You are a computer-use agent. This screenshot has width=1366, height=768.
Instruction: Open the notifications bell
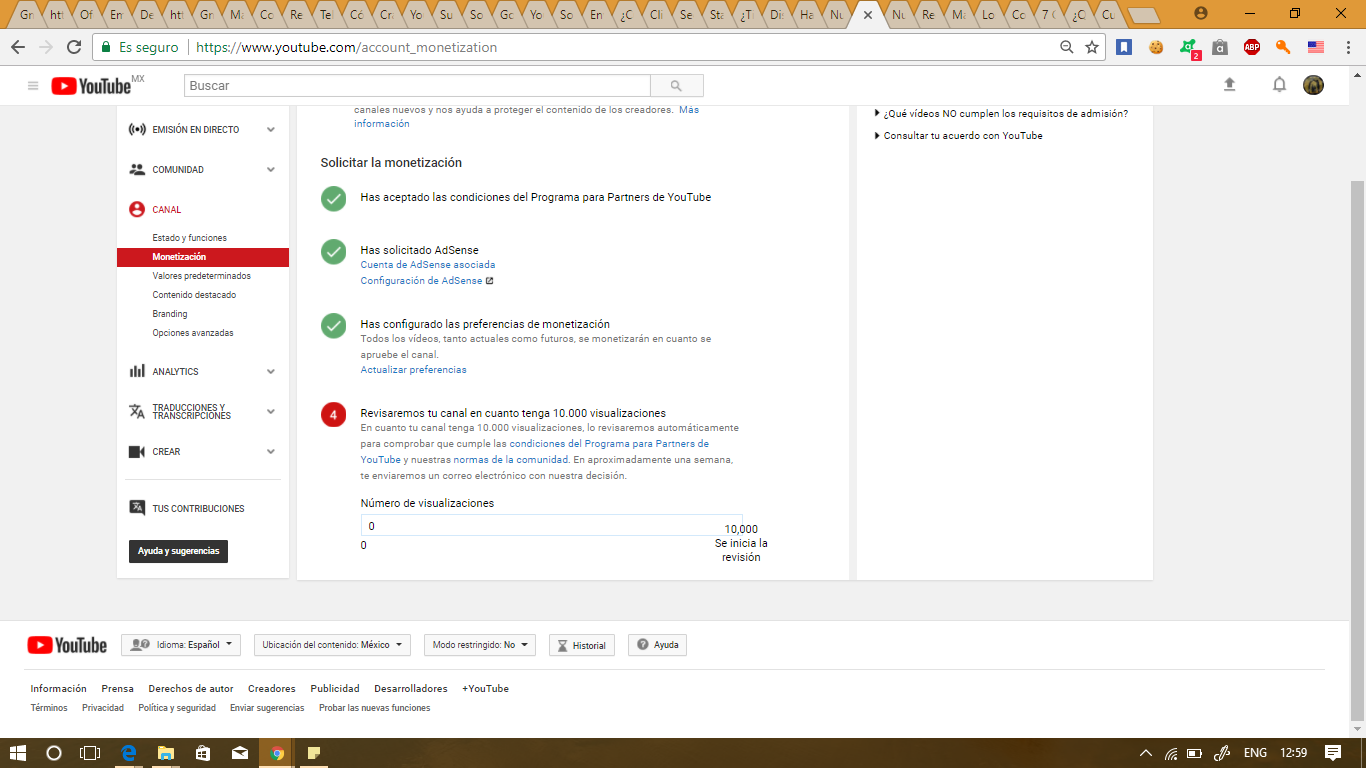[x=1279, y=85]
